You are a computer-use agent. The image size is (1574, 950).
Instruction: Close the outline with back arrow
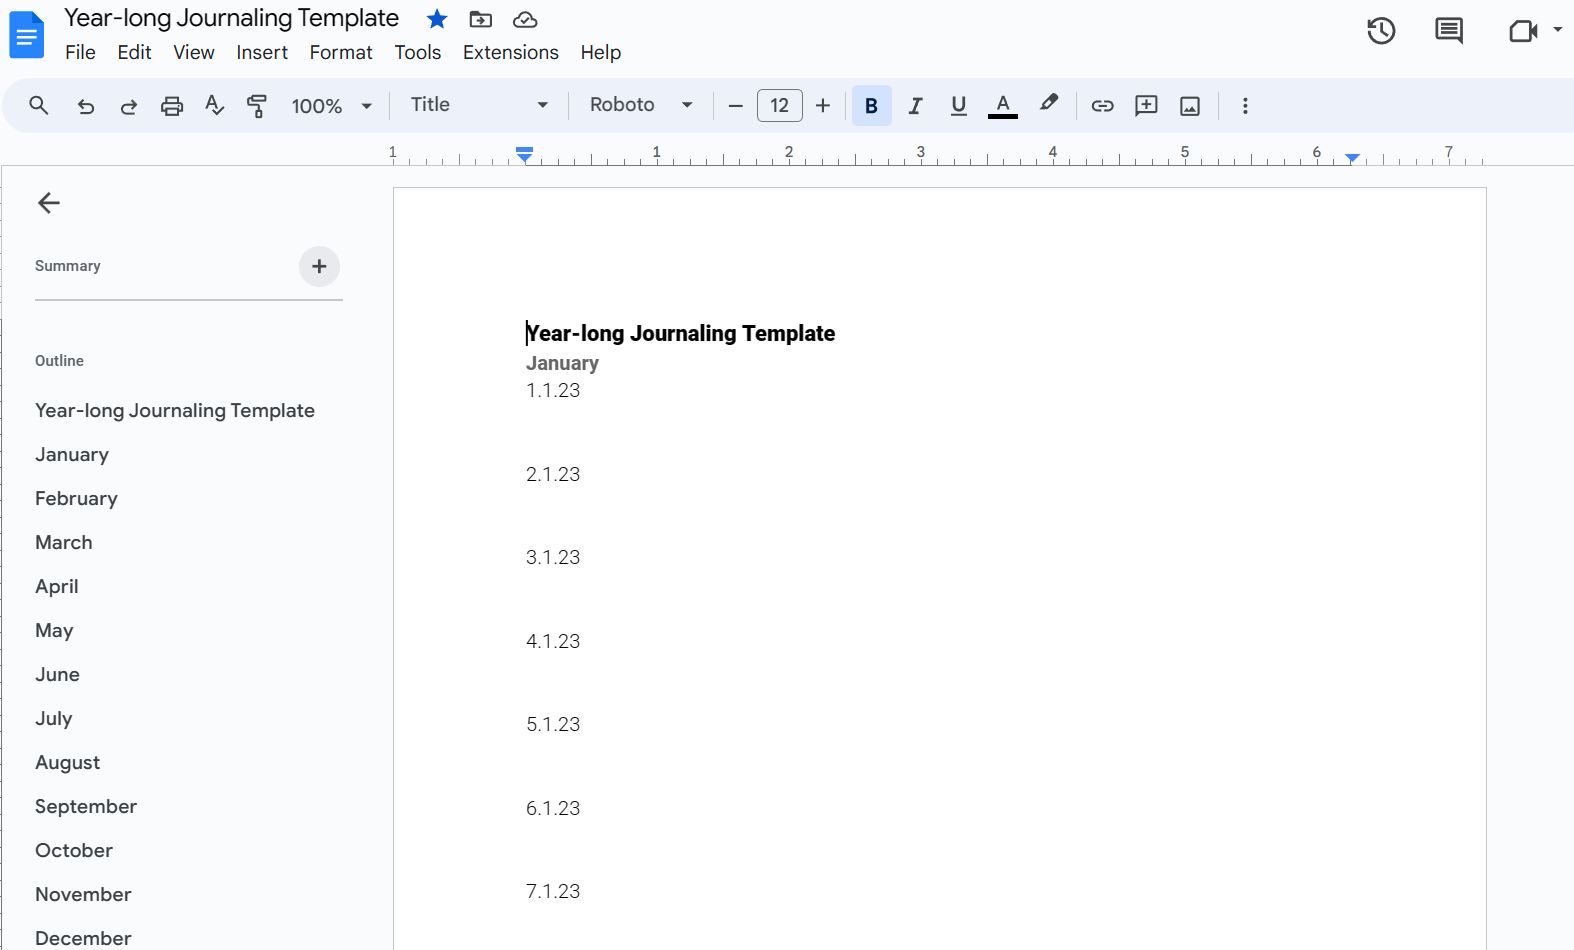(49, 203)
